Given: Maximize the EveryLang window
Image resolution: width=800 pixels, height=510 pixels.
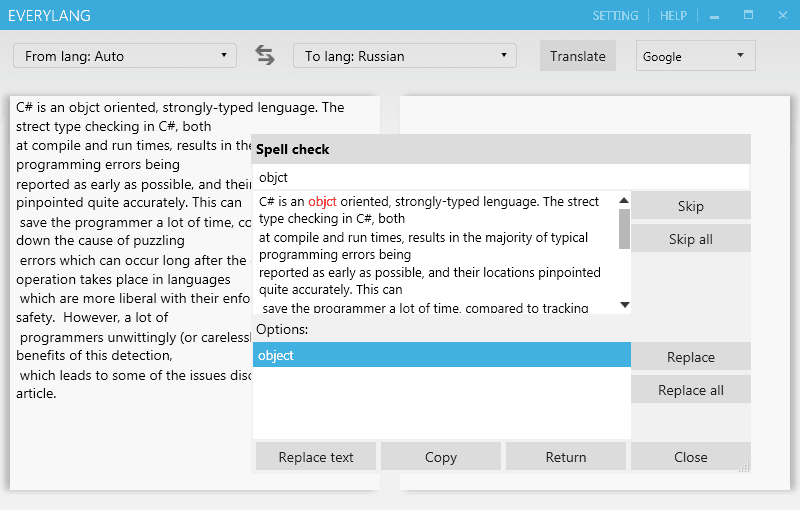Looking at the screenshot, I should pyautogui.click(x=748, y=16).
